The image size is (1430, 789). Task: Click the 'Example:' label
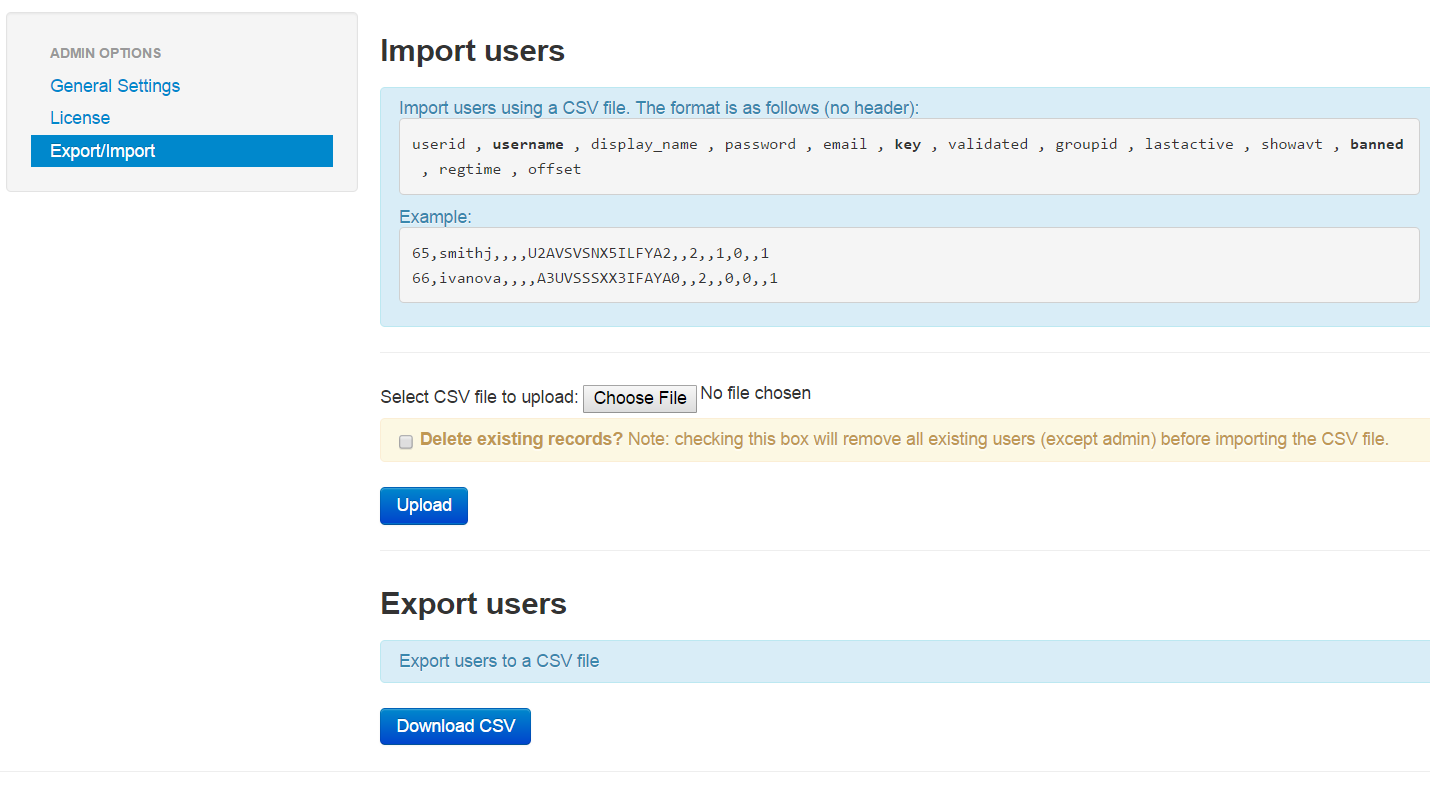pos(435,217)
